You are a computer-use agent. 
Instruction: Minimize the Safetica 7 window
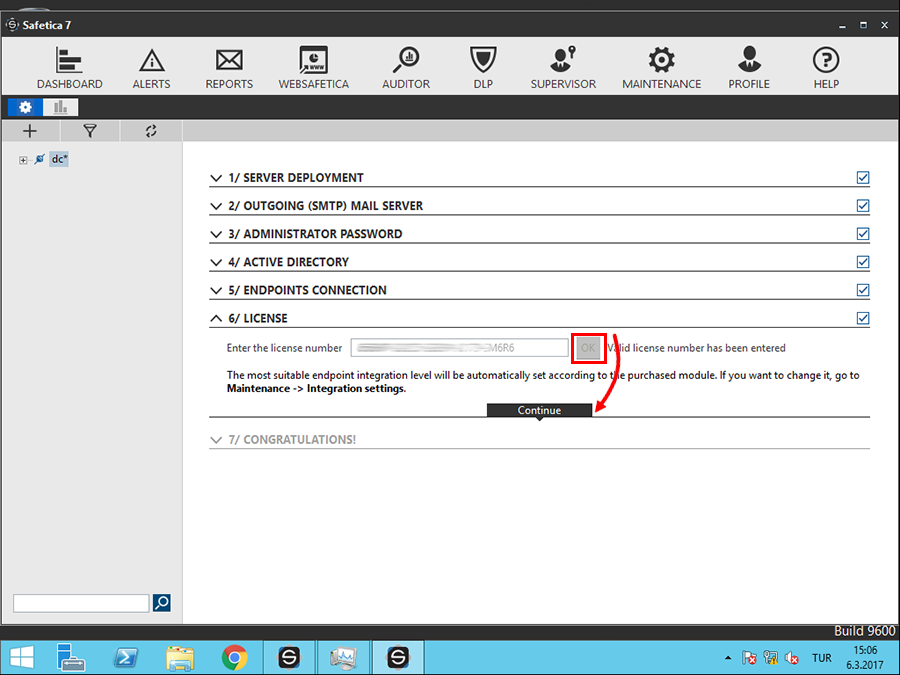tap(842, 25)
